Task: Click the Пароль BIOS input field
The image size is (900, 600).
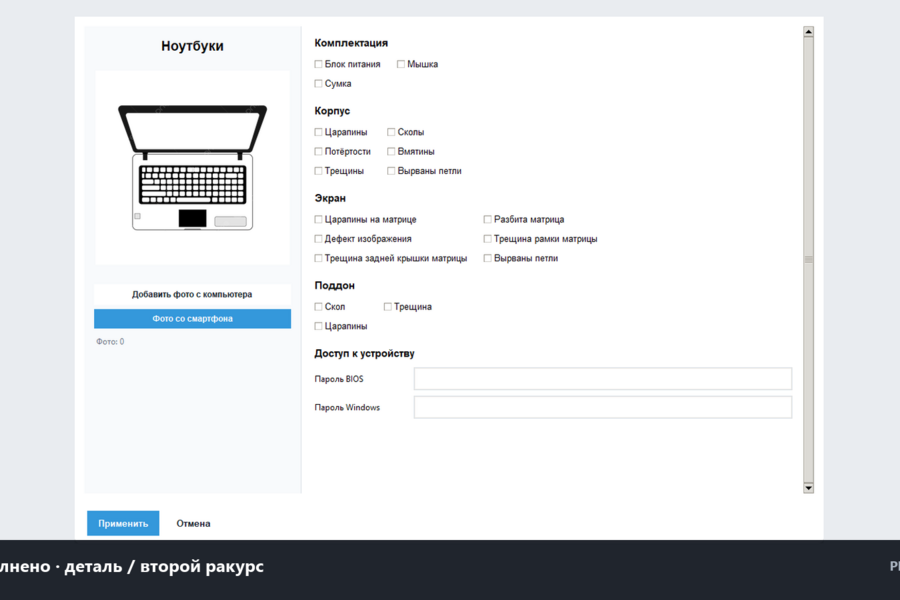Action: pyautogui.click(x=603, y=379)
